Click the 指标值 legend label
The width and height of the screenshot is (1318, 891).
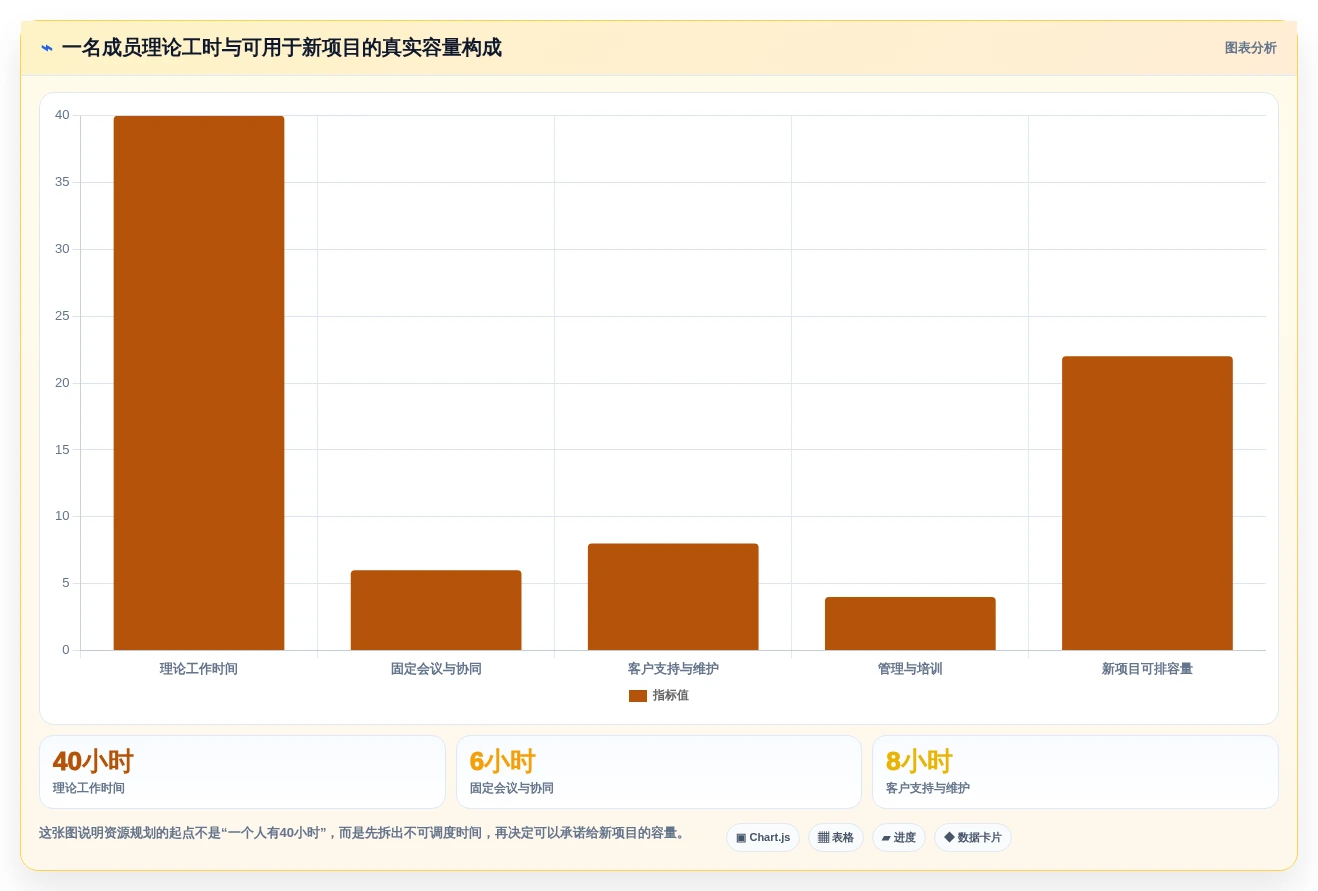670,696
